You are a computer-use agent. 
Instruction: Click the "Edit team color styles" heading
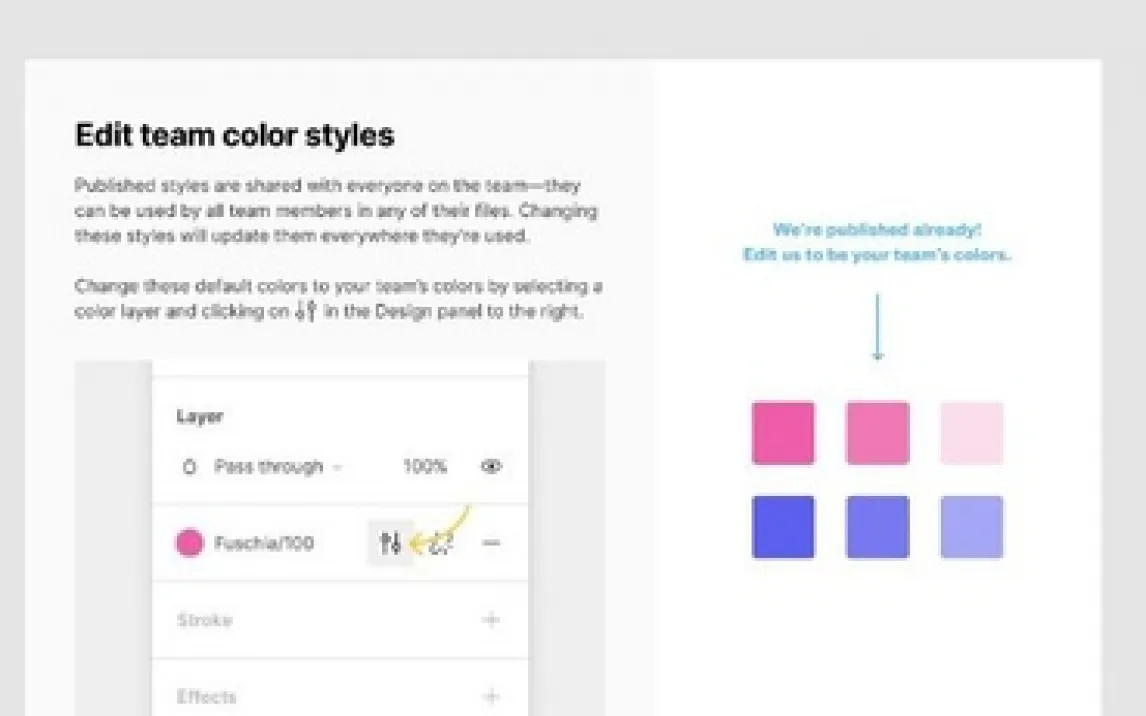[x=235, y=135]
